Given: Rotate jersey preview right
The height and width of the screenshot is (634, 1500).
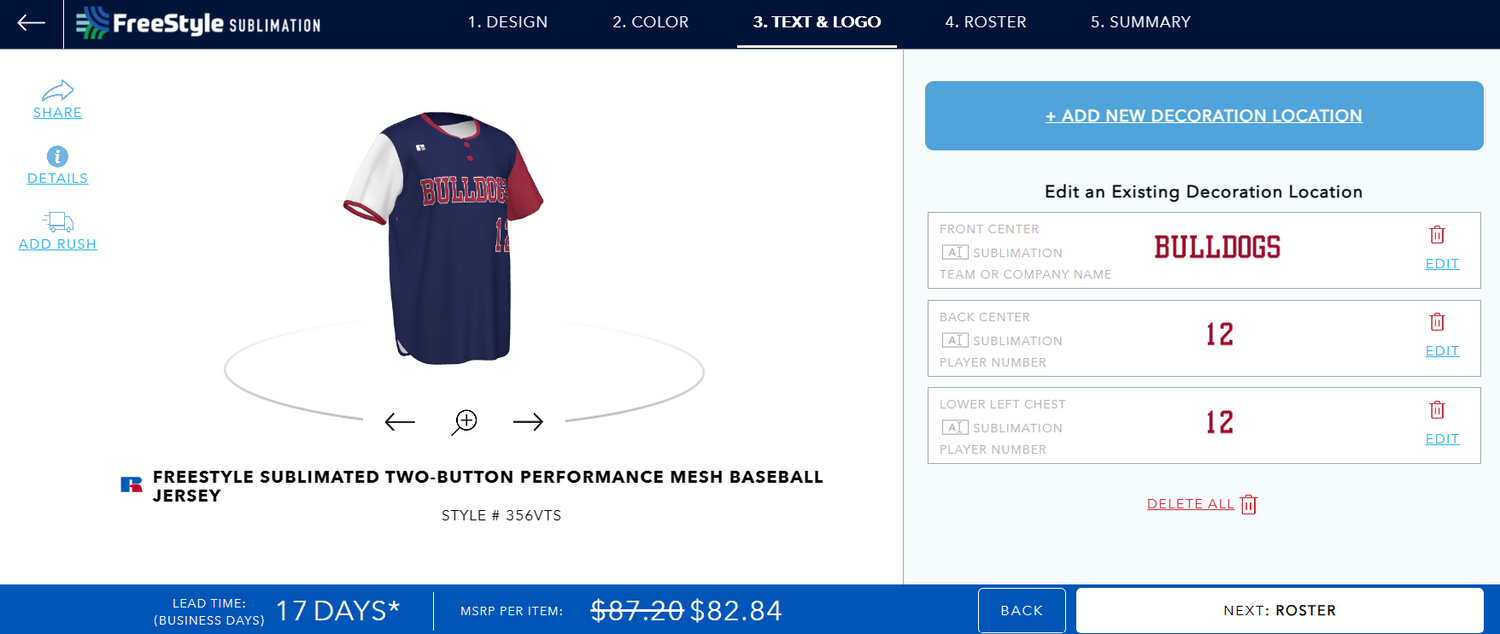Looking at the screenshot, I should [x=528, y=422].
